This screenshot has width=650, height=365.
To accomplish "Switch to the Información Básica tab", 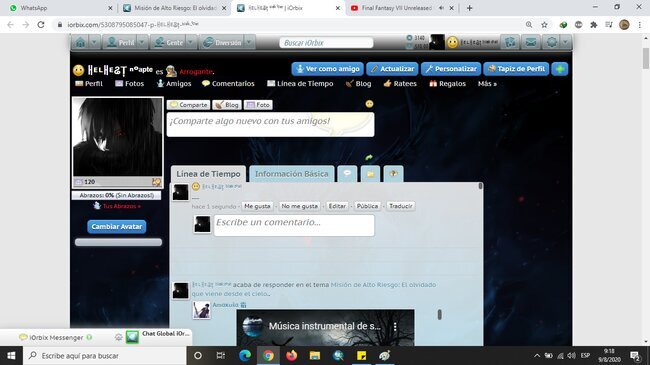I will click(291, 174).
